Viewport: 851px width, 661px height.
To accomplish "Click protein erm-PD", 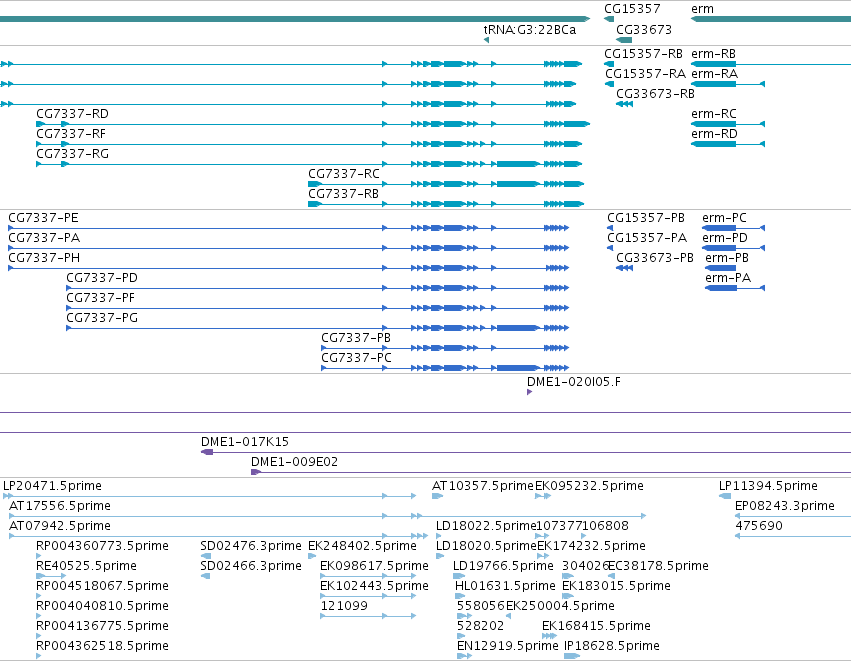I will [725, 238].
